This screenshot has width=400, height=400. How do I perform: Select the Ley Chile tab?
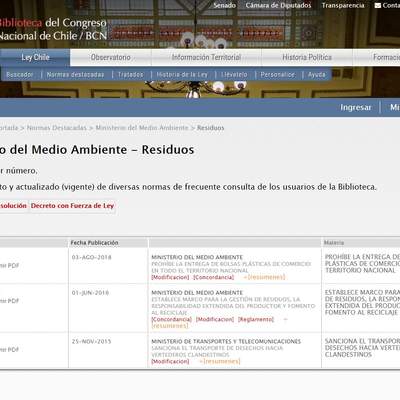coord(35,57)
